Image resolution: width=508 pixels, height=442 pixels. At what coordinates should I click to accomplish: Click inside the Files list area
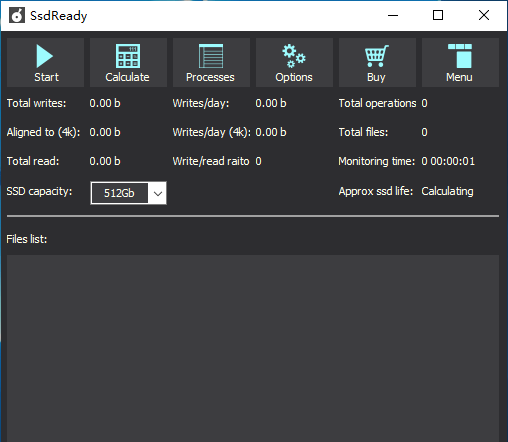tap(253, 348)
